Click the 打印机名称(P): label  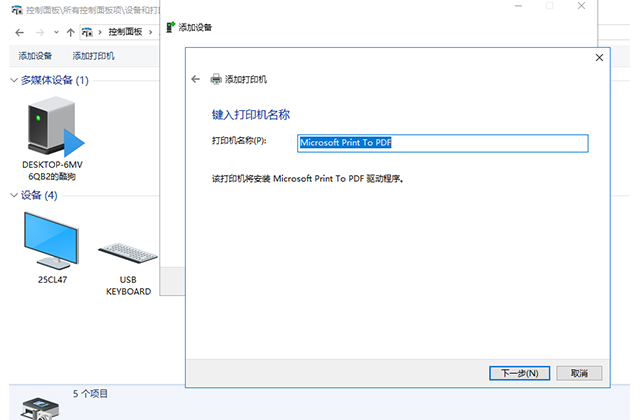[x=239, y=141]
